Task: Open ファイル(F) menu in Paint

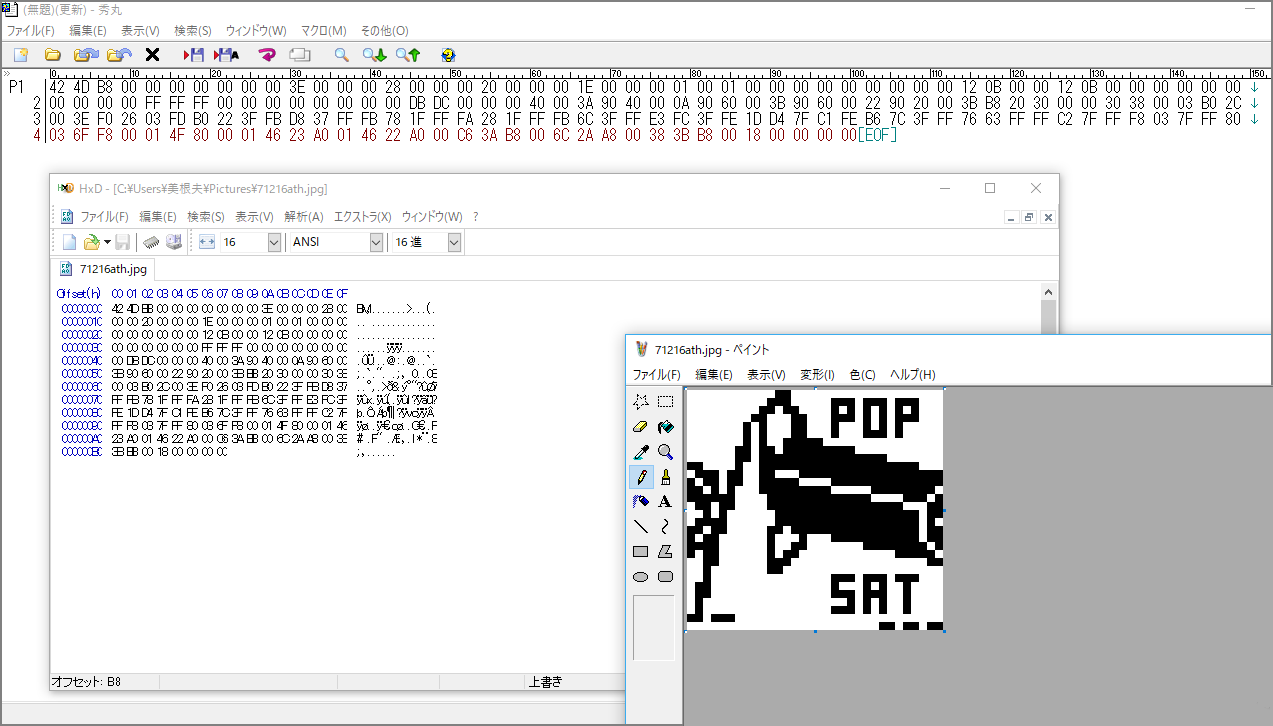Action: click(x=656, y=375)
